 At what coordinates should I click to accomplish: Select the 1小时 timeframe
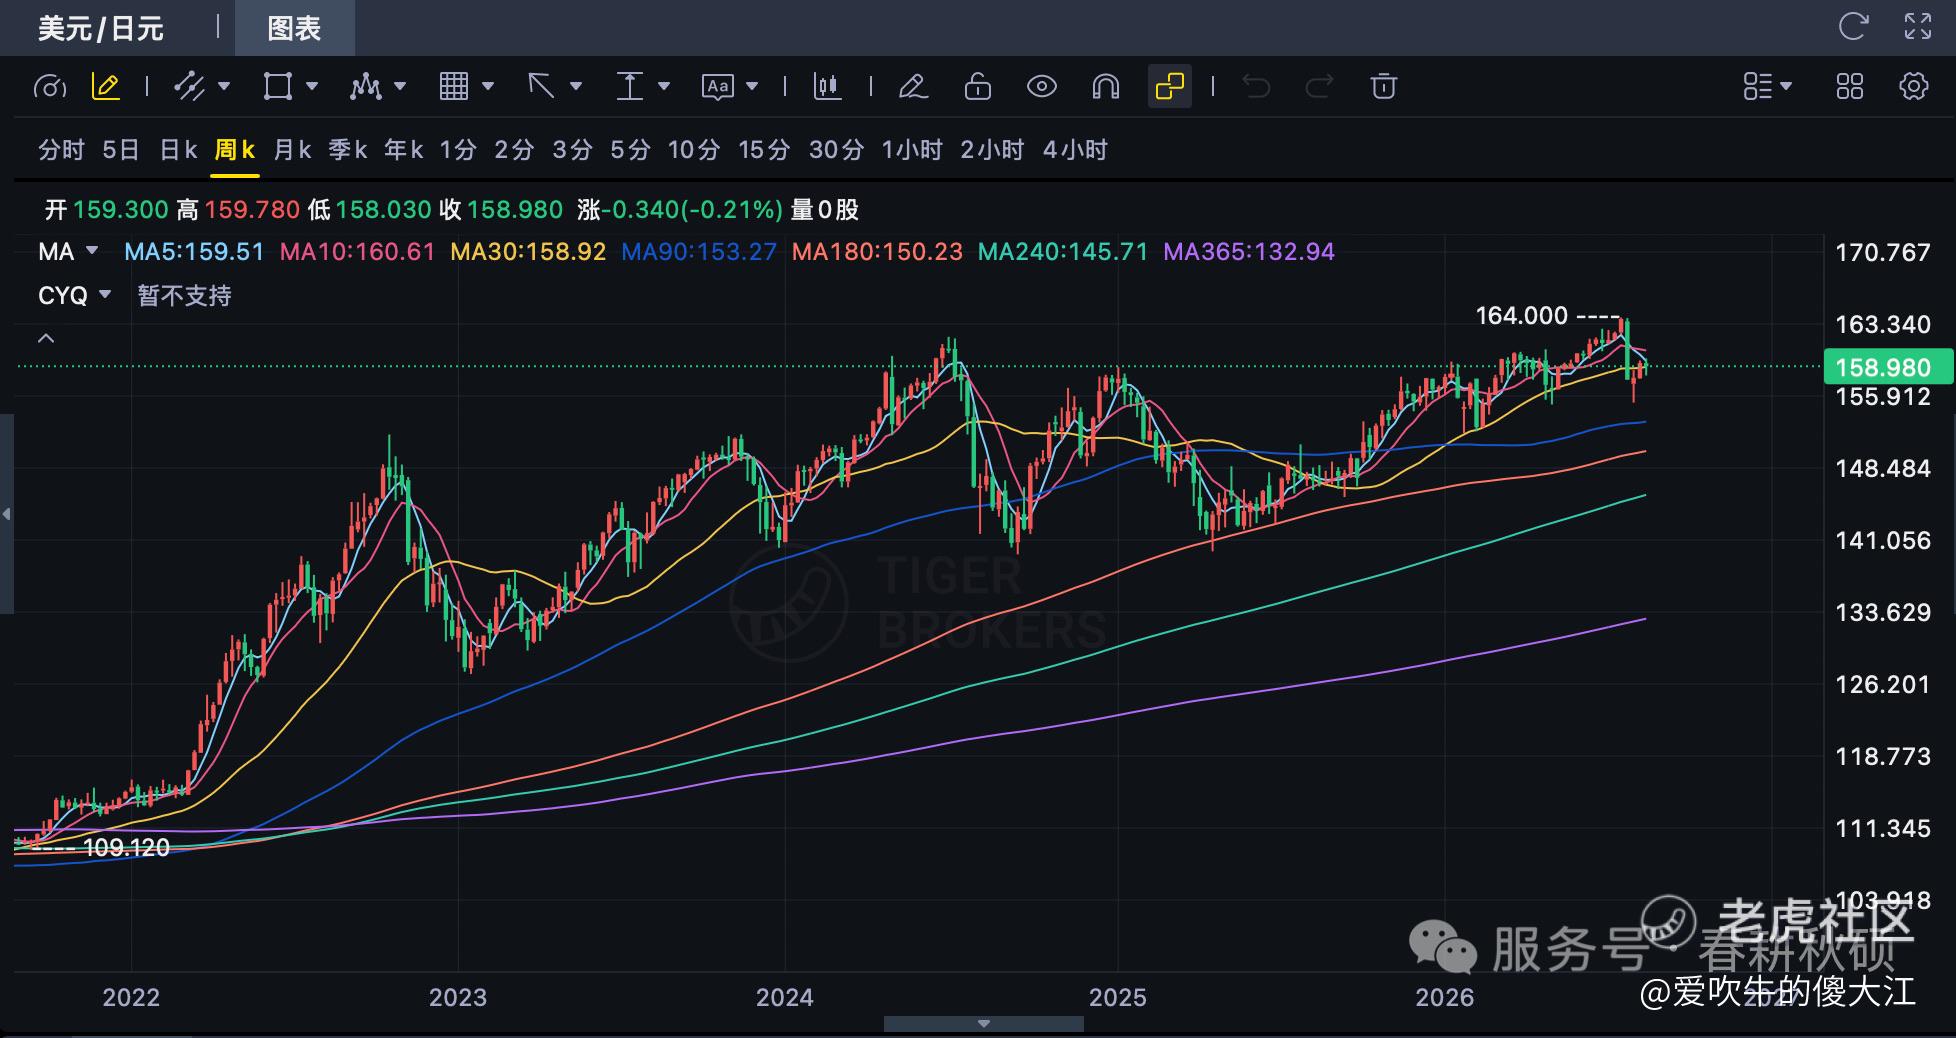912,150
